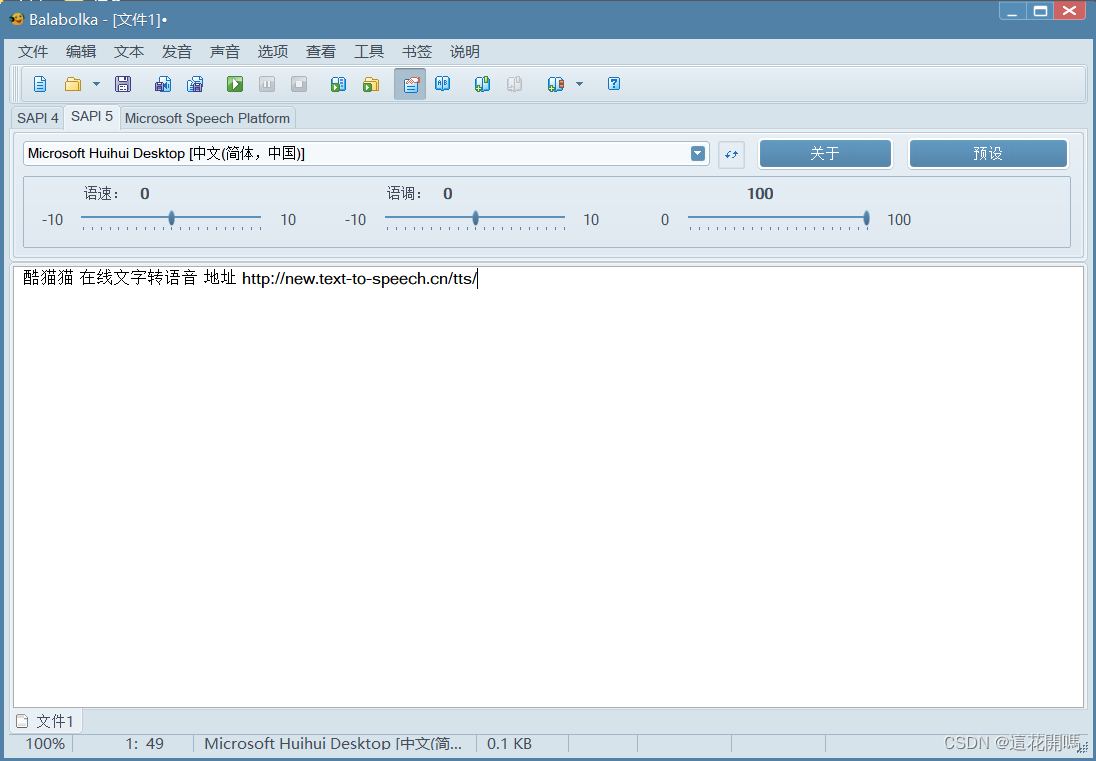This screenshot has height=761, width=1096.
Task: Switch to the SAPI 4 tab
Action: point(38,118)
